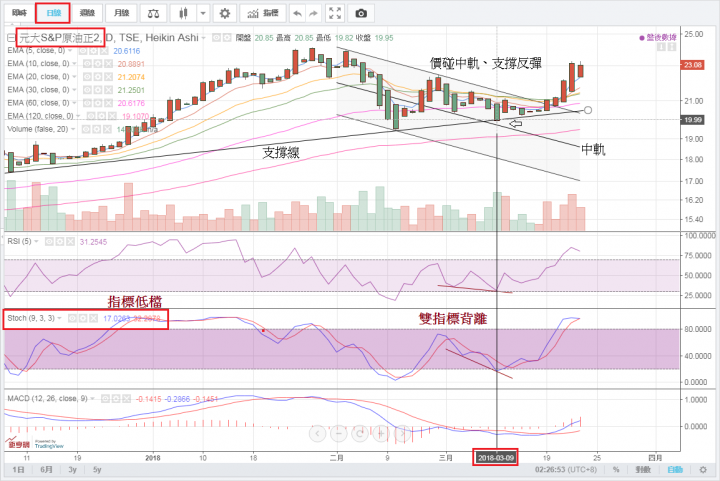Expand the EMA (20, close, 0) legend menu
Viewport: 720px width, 481px height.
[x=74, y=77]
